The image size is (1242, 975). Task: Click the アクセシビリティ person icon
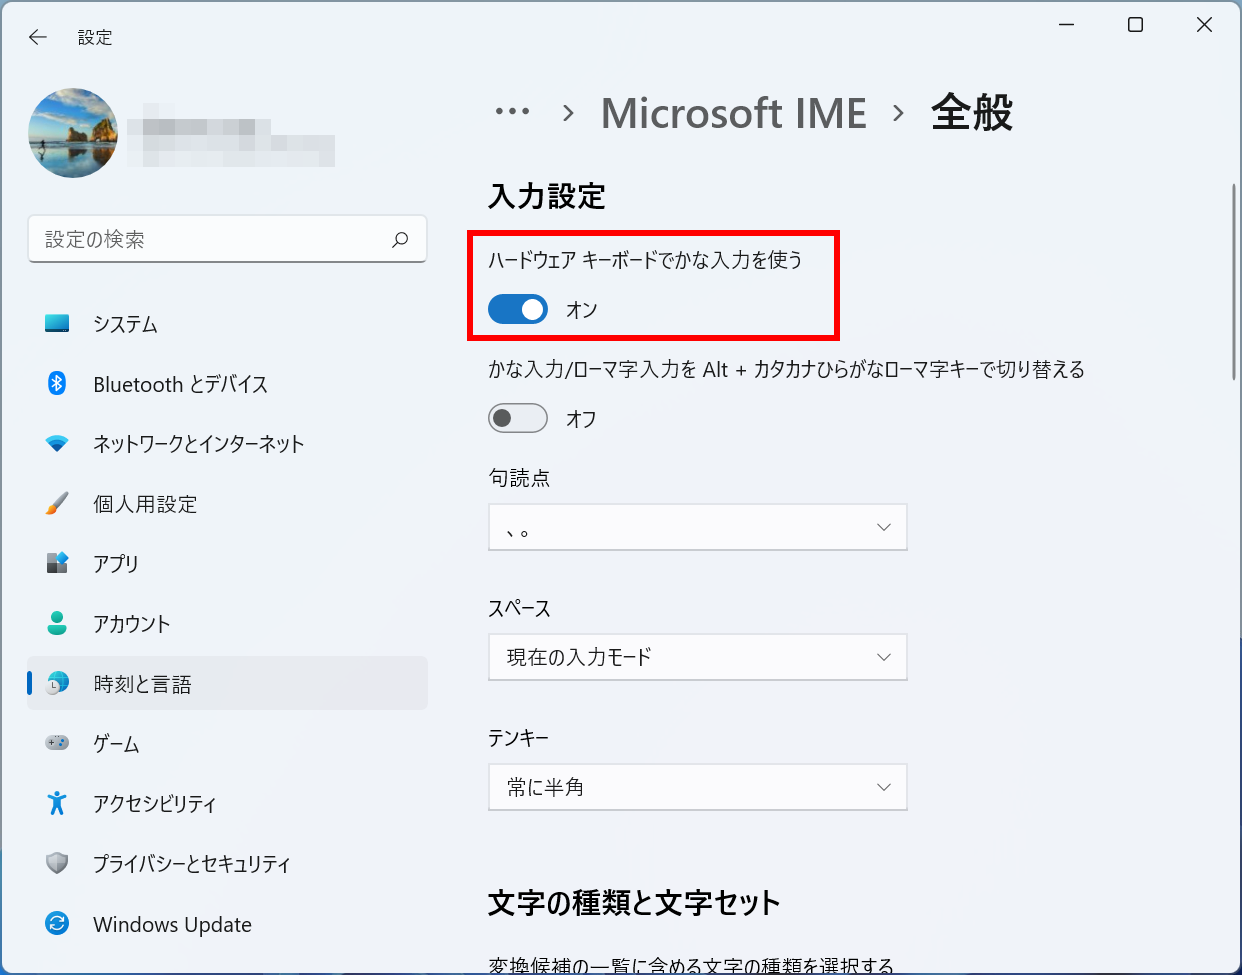pos(57,803)
